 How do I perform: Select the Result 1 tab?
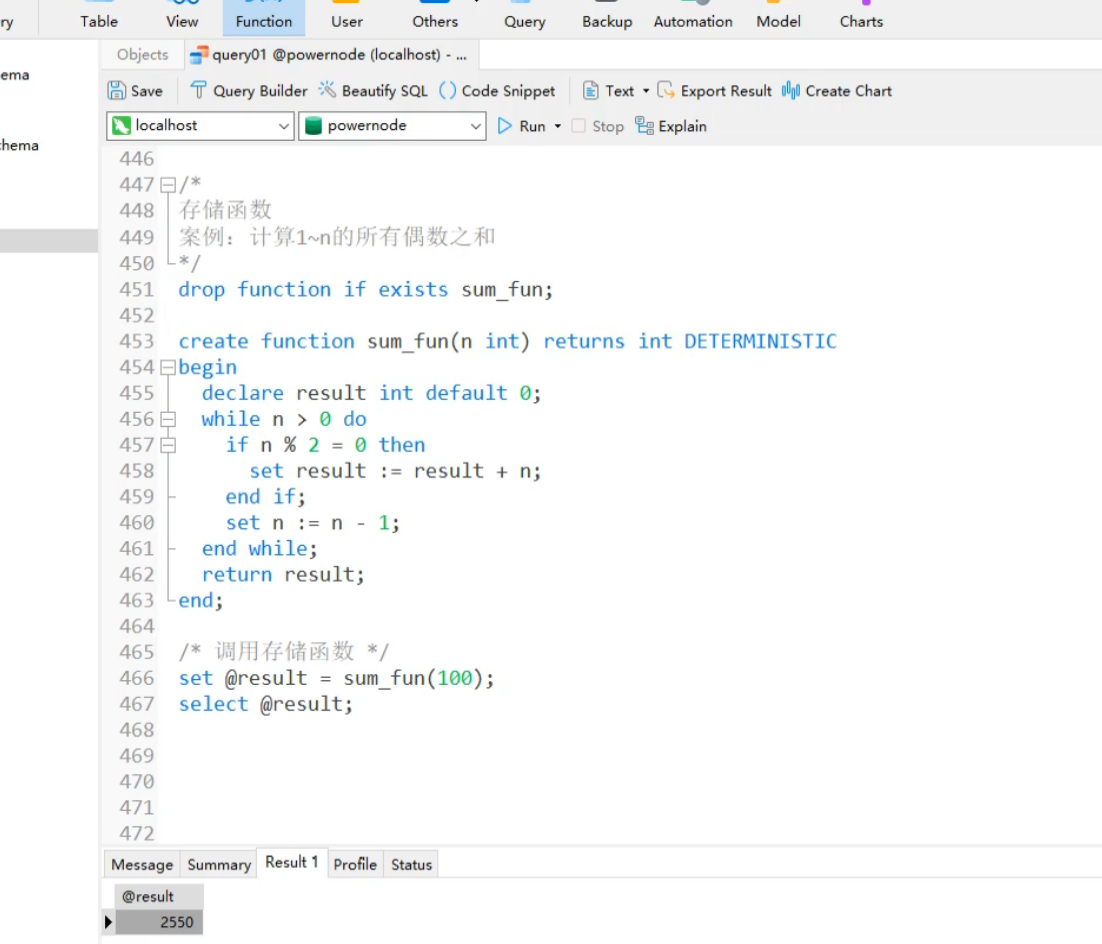coord(292,862)
